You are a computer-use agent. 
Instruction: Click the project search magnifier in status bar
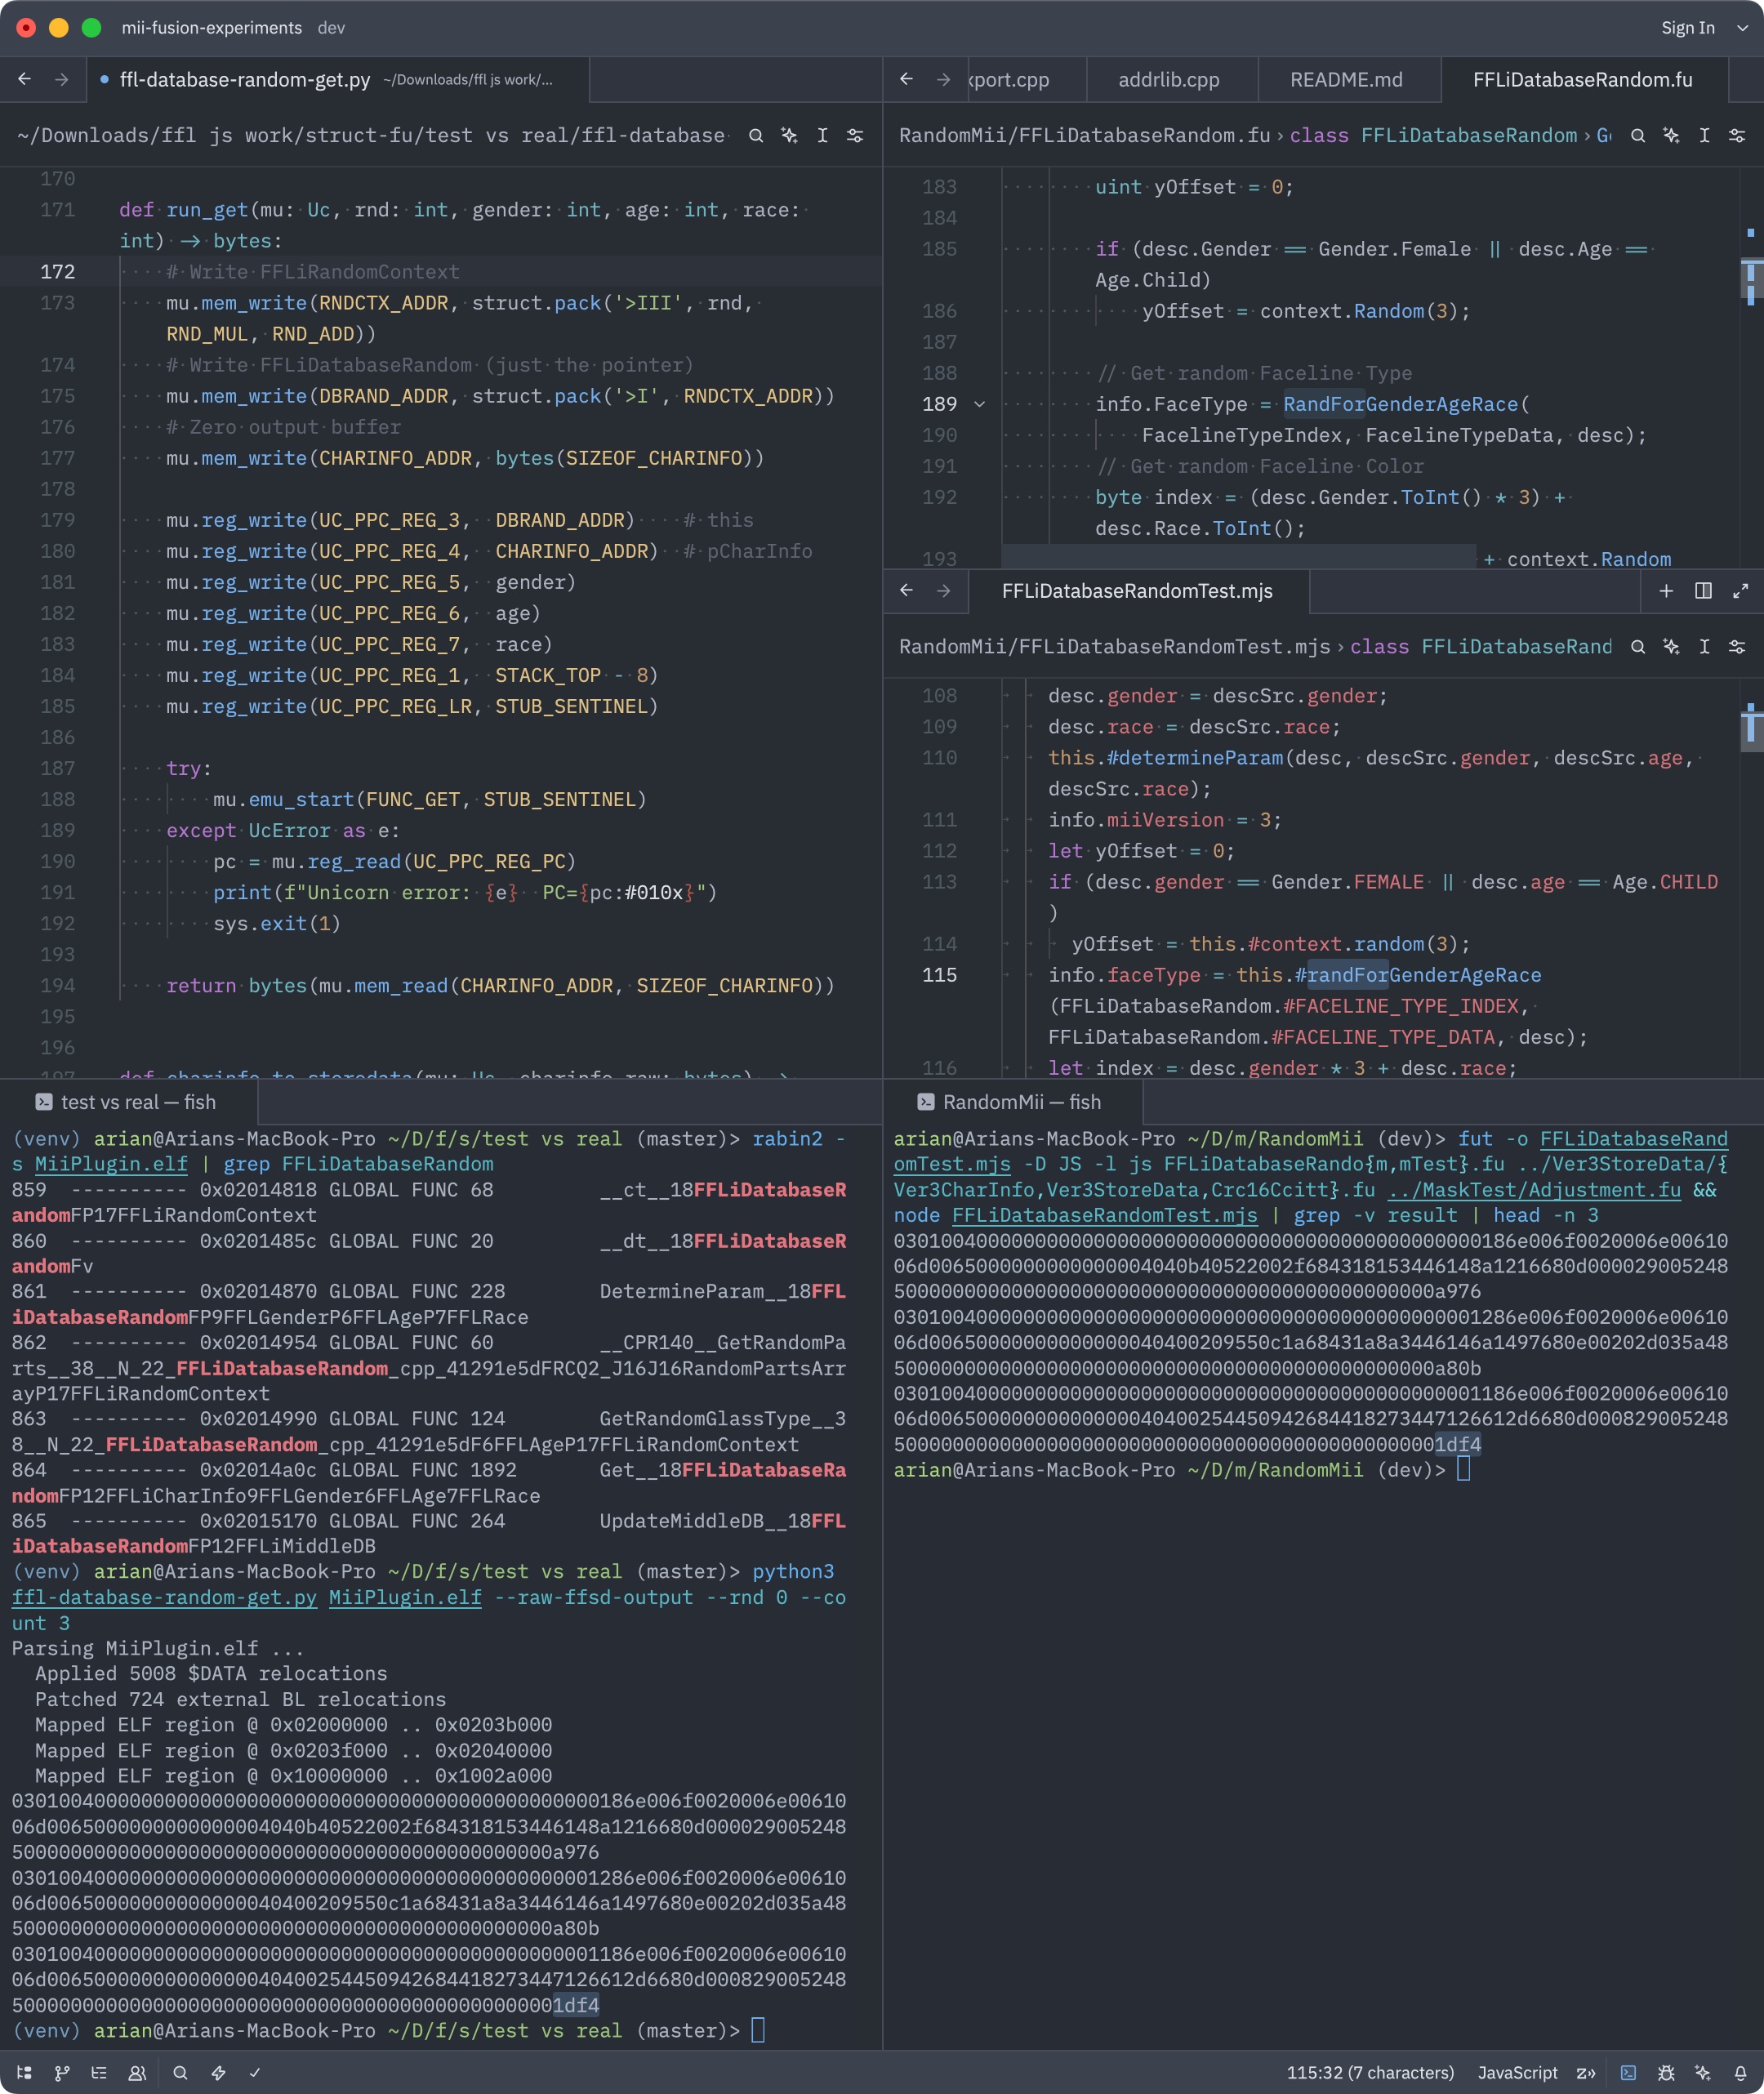click(180, 2073)
